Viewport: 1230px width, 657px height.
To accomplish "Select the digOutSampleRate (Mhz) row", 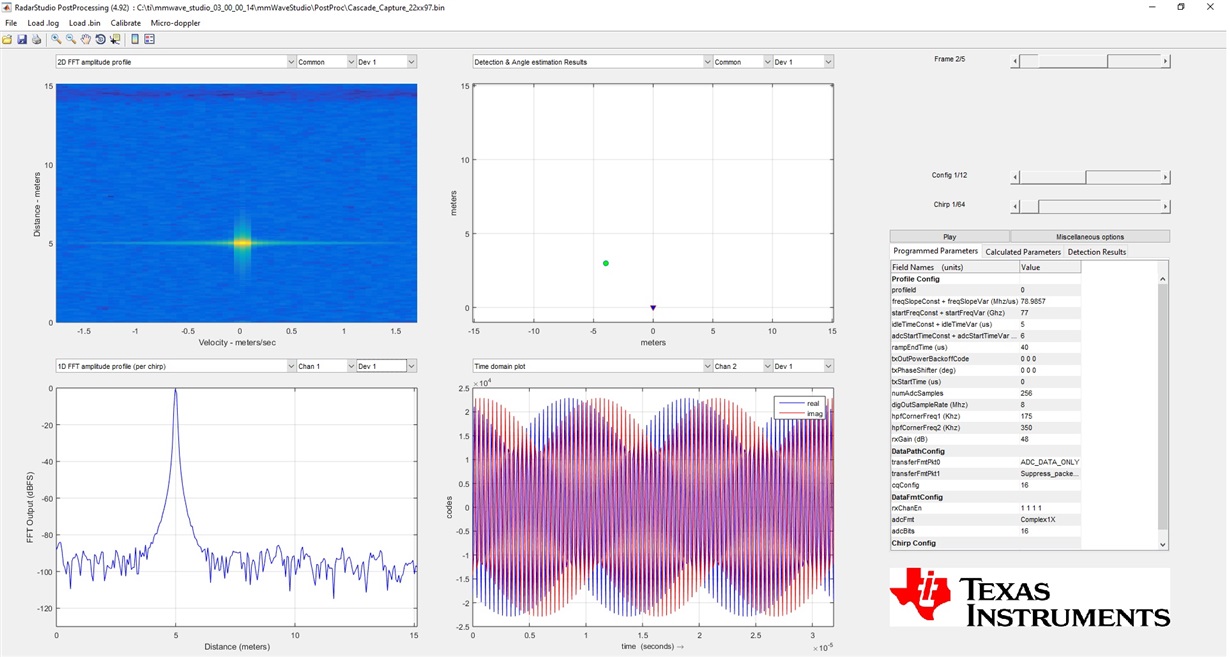I will (x=986, y=405).
